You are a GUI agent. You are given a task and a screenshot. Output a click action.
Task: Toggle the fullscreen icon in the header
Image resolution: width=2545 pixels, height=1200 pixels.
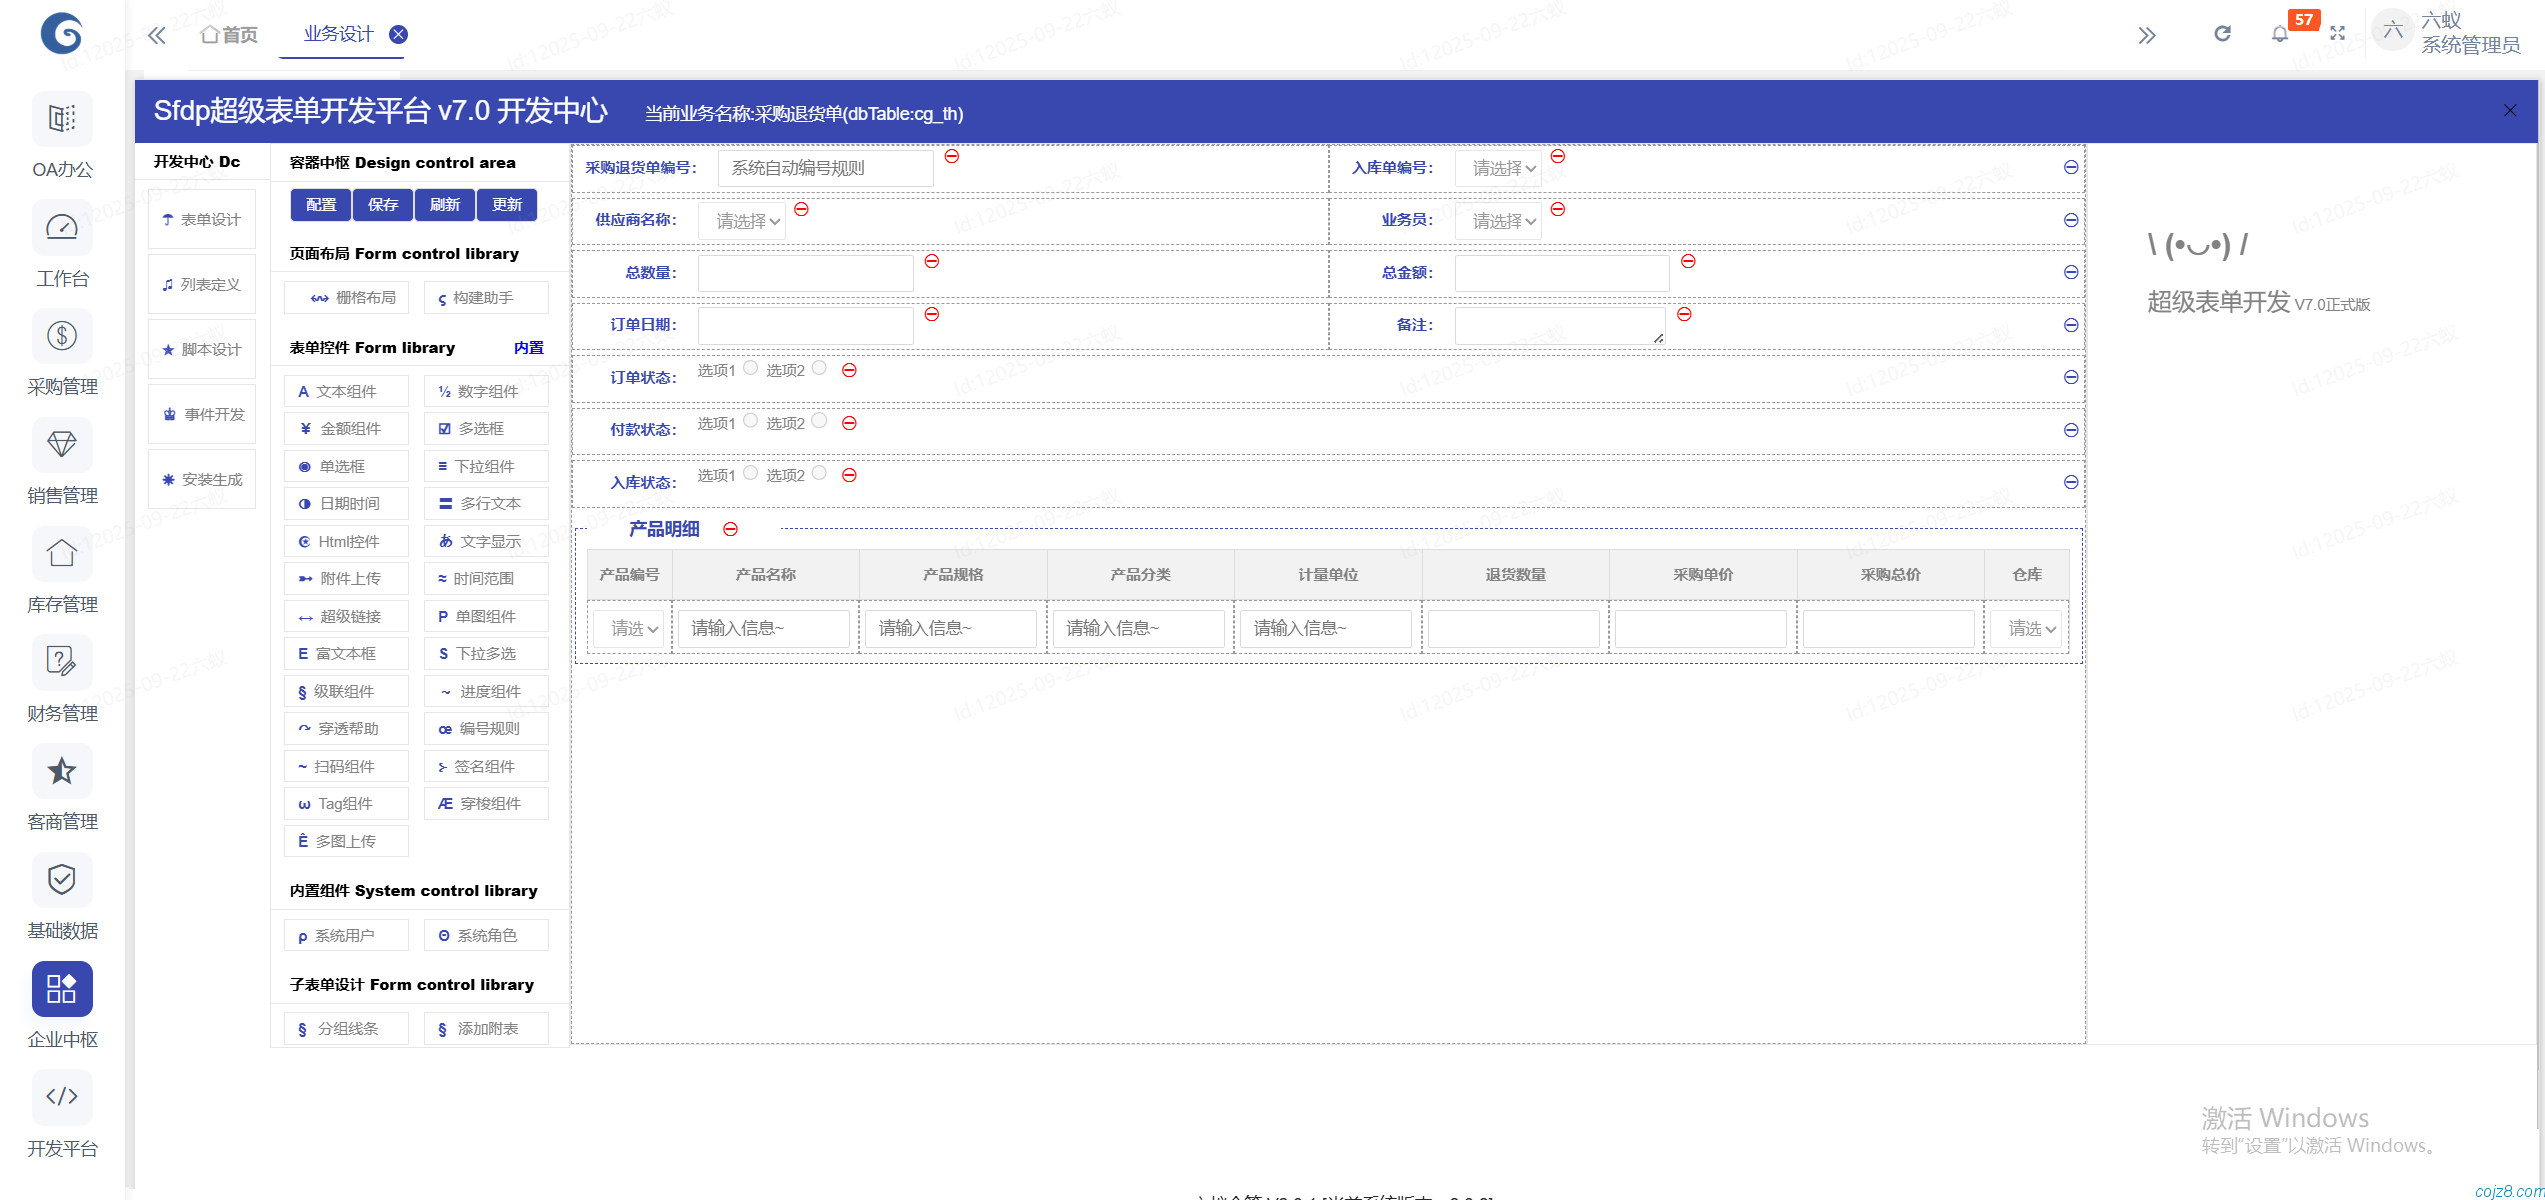[x=2337, y=34]
